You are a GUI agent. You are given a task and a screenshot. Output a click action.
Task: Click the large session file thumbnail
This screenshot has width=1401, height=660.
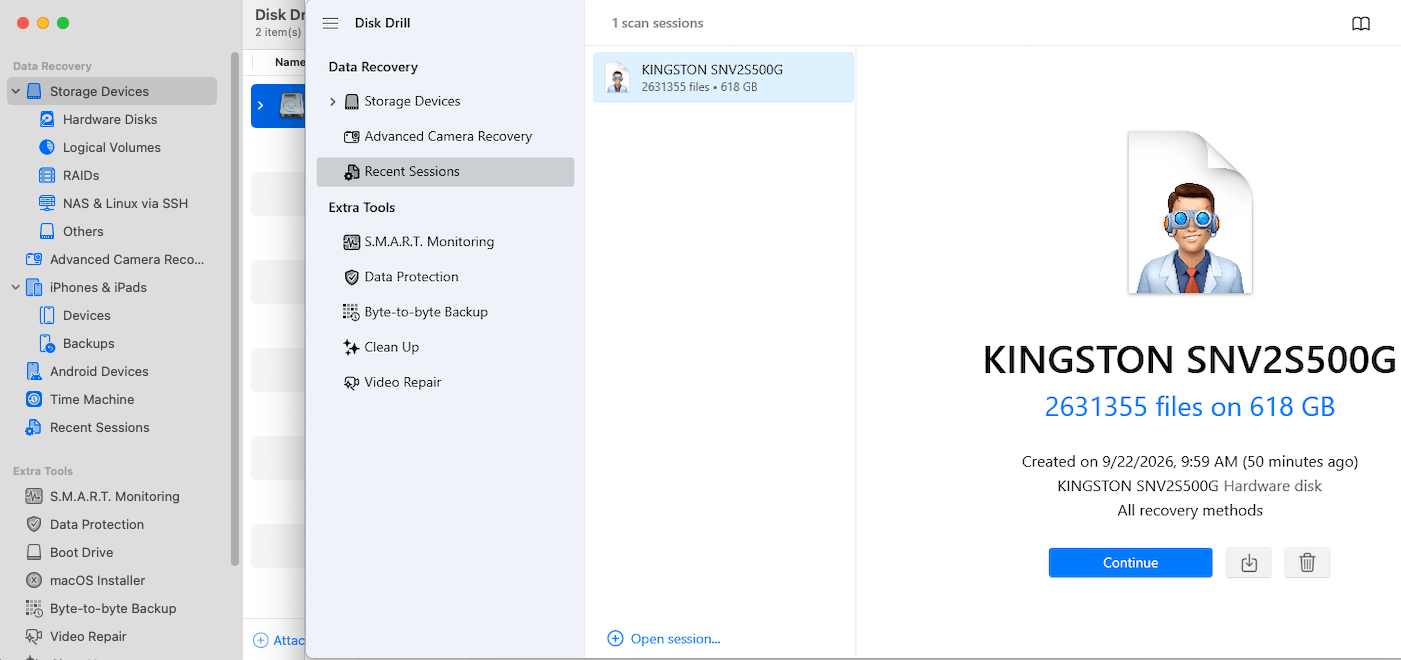[1190, 213]
